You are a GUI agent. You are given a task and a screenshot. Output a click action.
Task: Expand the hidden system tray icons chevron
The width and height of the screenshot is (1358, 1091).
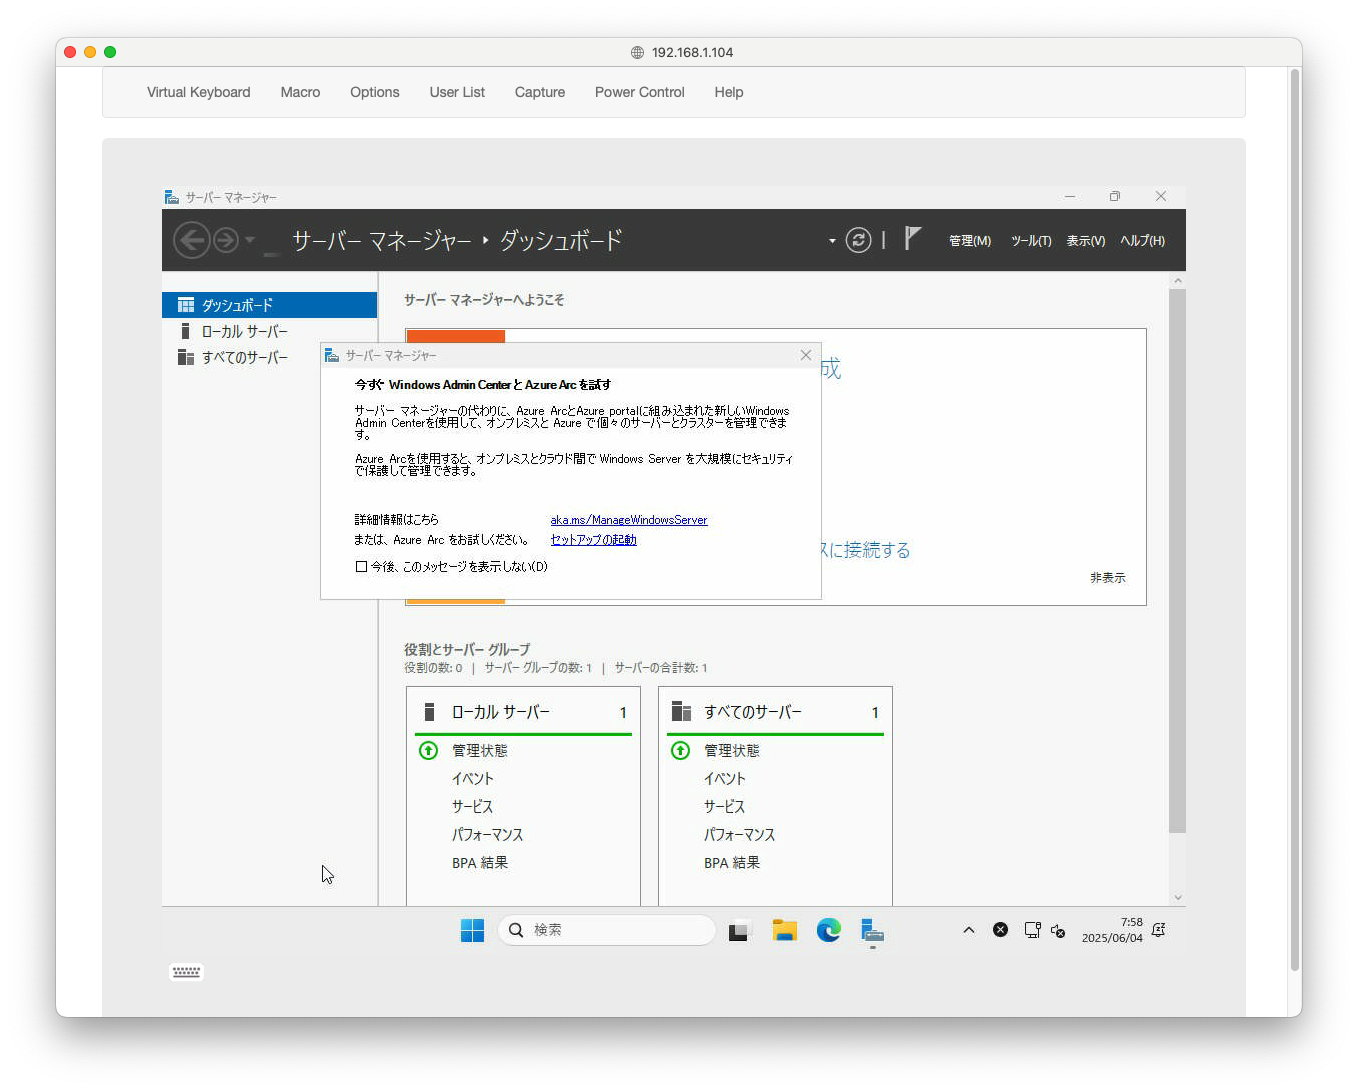[968, 930]
